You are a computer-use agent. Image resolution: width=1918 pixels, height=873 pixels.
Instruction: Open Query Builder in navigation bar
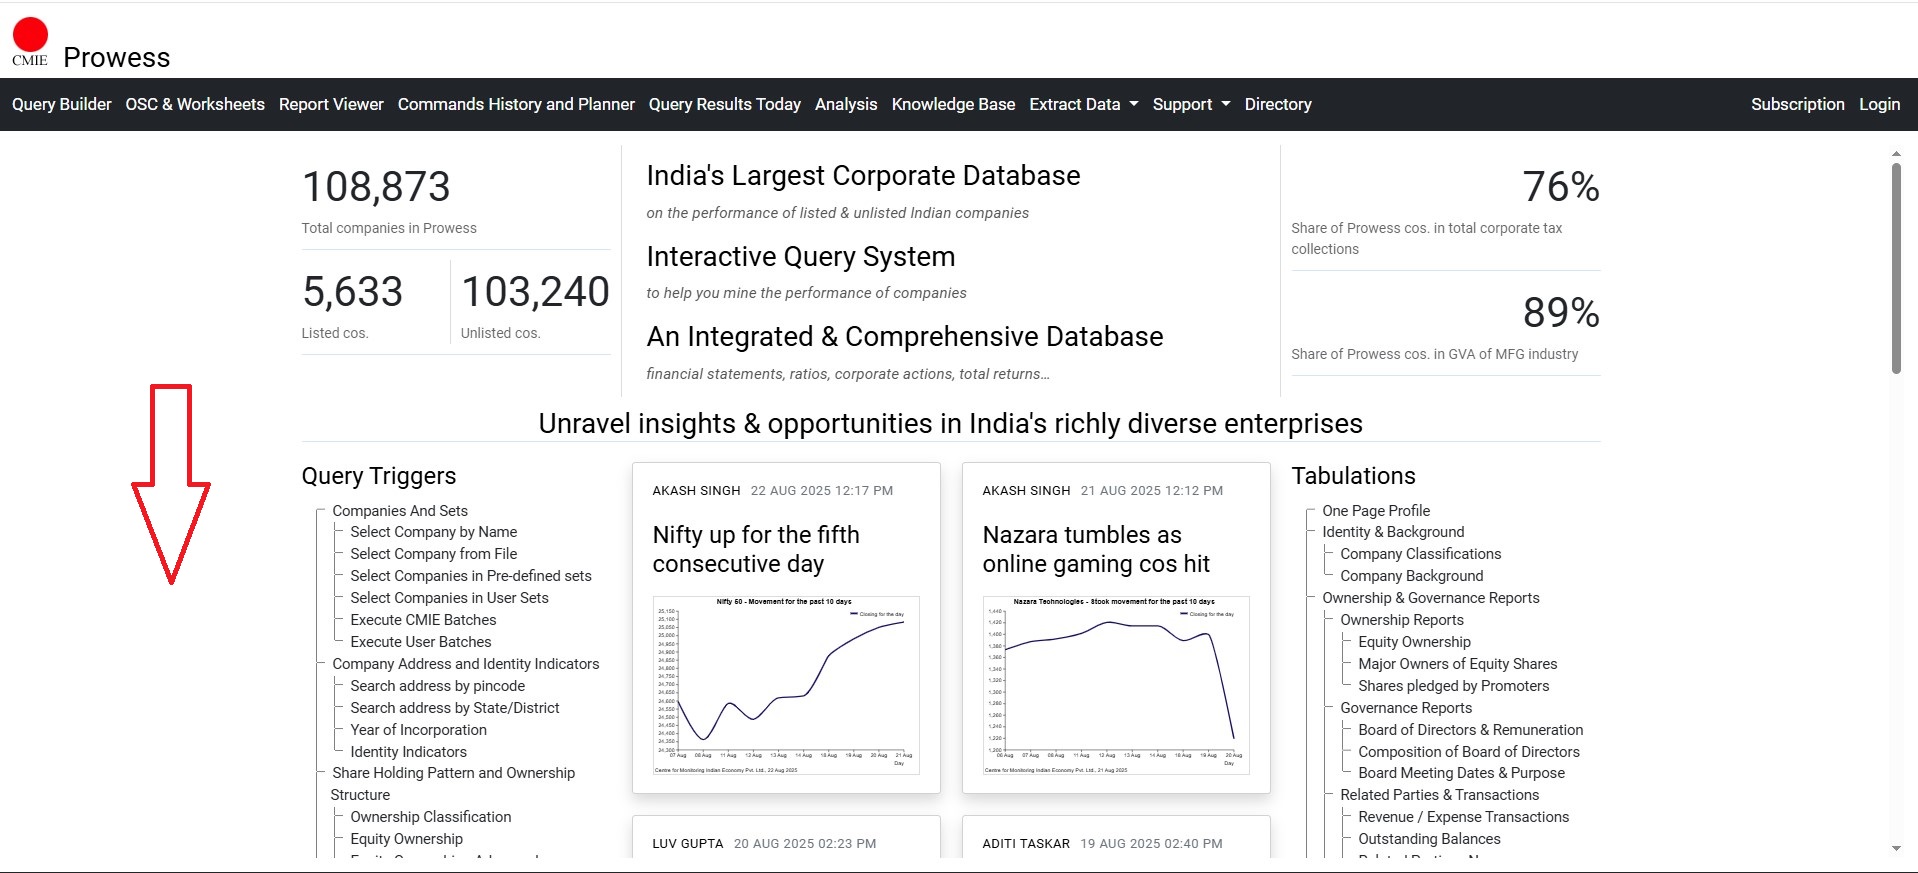click(x=61, y=104)
